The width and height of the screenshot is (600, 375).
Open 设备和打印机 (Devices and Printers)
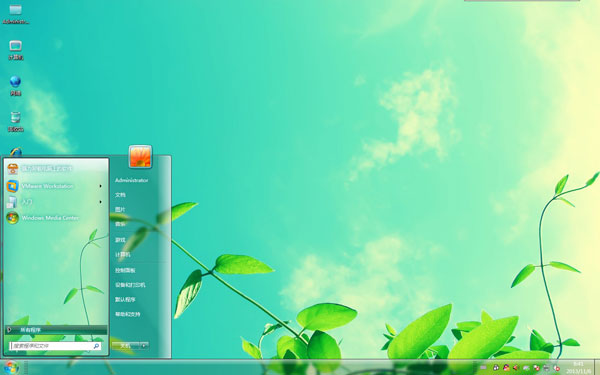tap(130, 285)
